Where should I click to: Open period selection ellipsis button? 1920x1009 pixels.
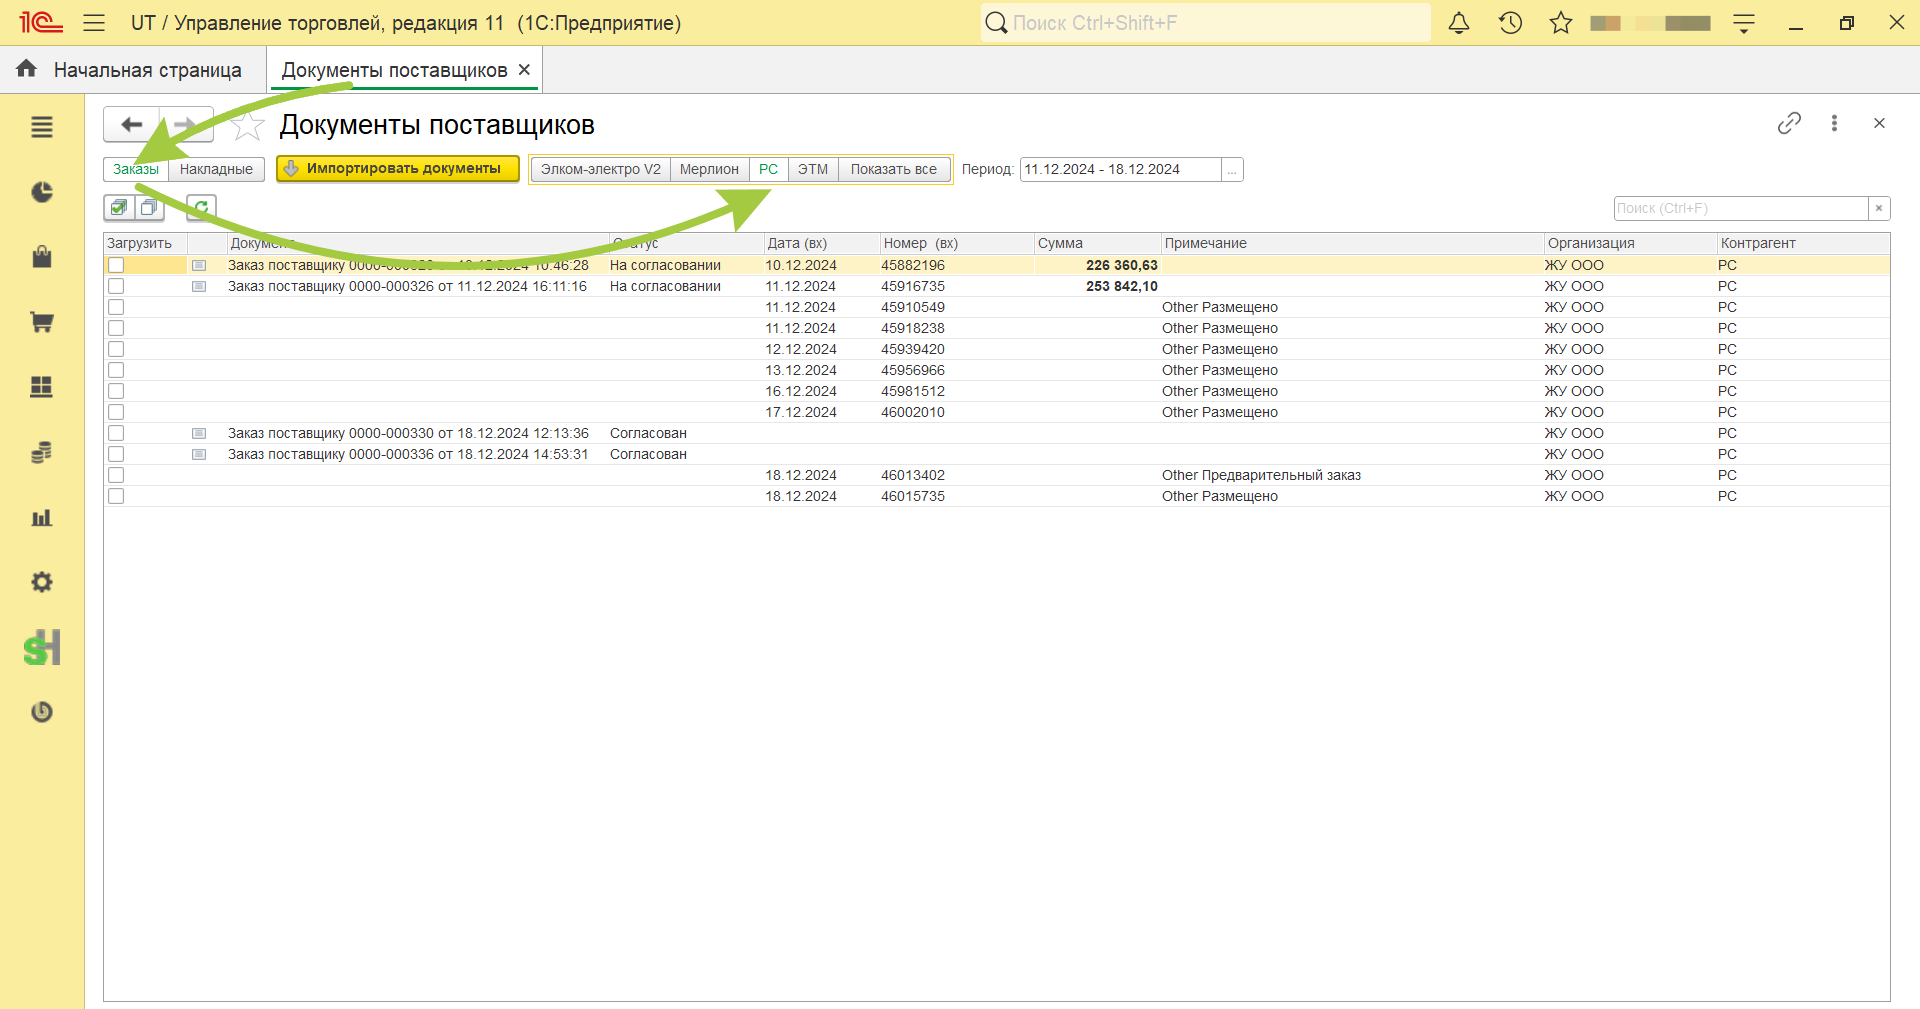coord(1232,170)
